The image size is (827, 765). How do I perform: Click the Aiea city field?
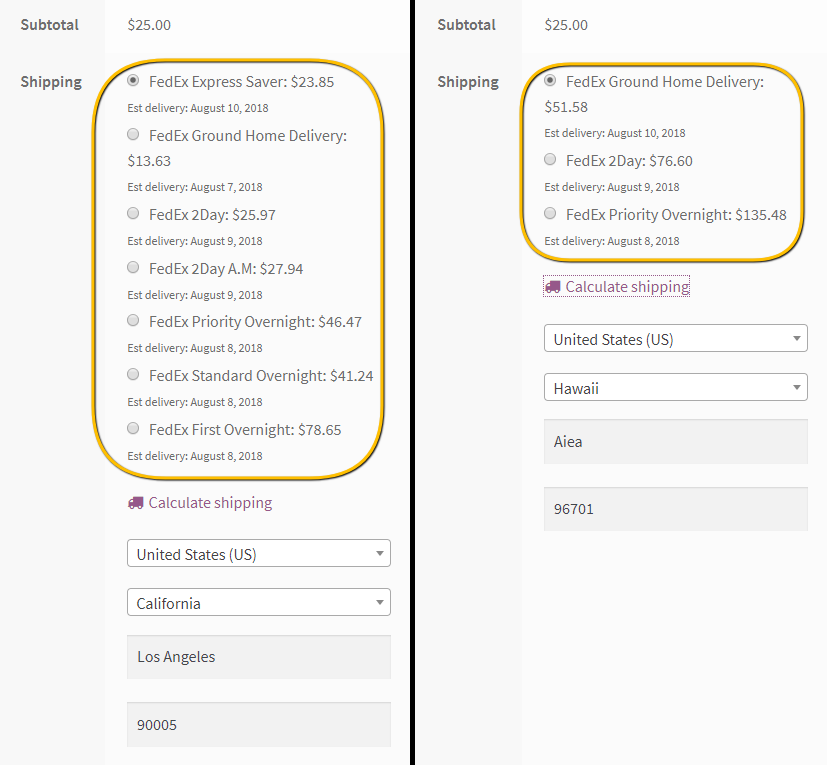click(676, 442)
